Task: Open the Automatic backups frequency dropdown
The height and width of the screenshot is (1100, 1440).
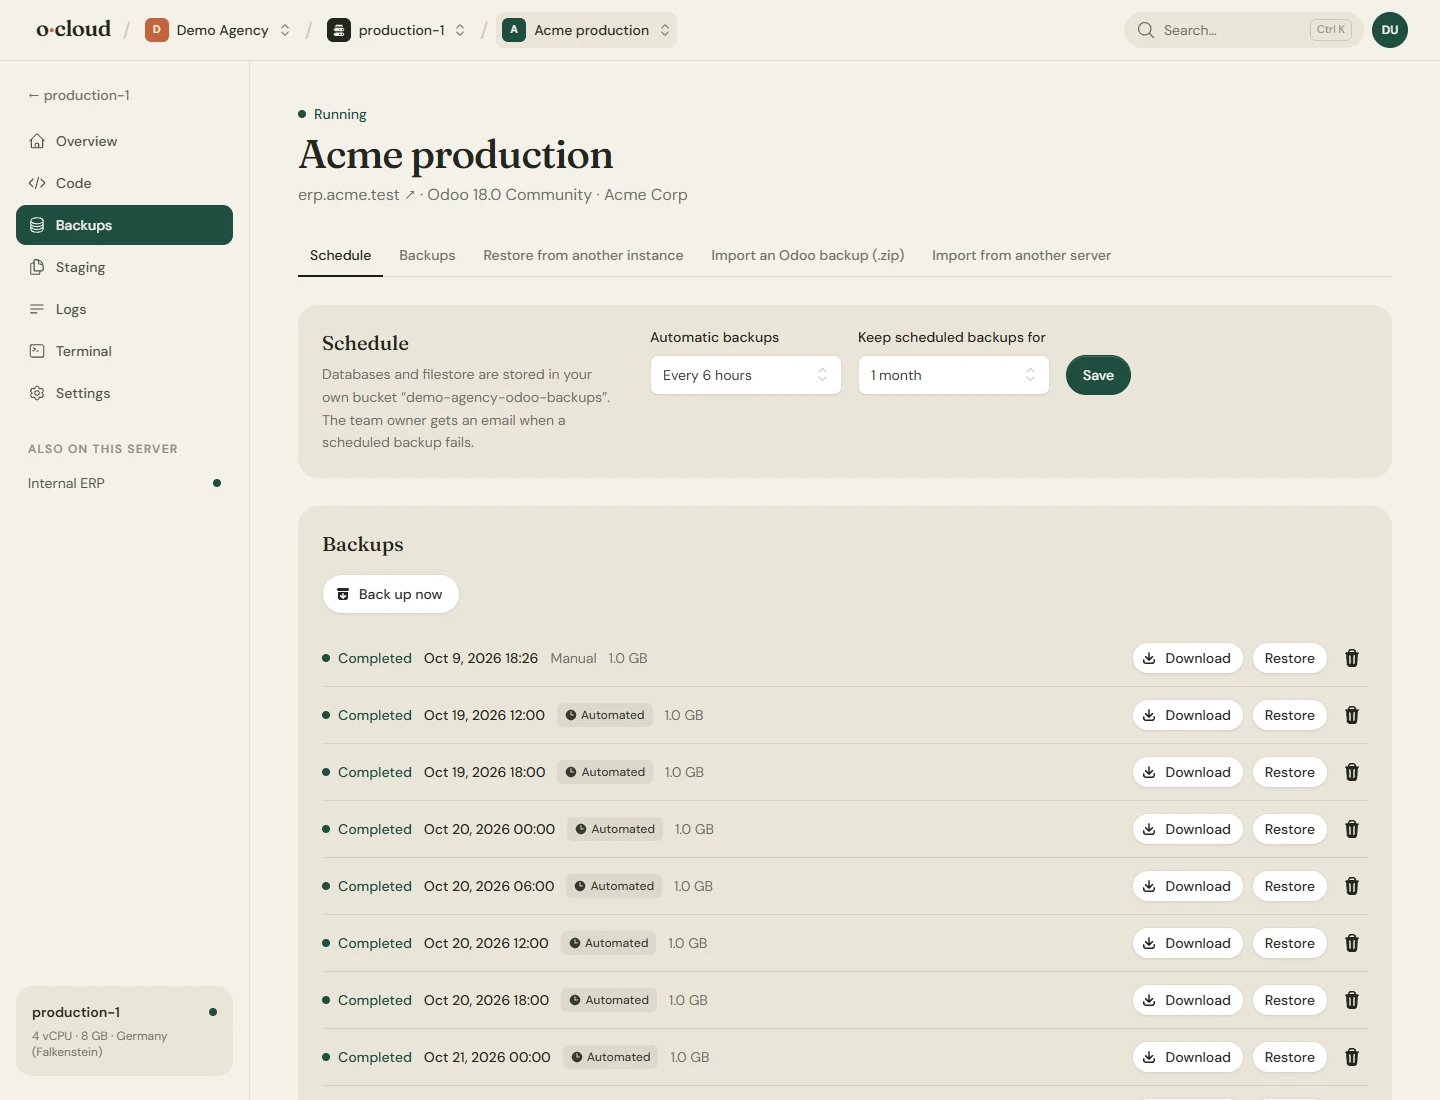Action: 746,375
